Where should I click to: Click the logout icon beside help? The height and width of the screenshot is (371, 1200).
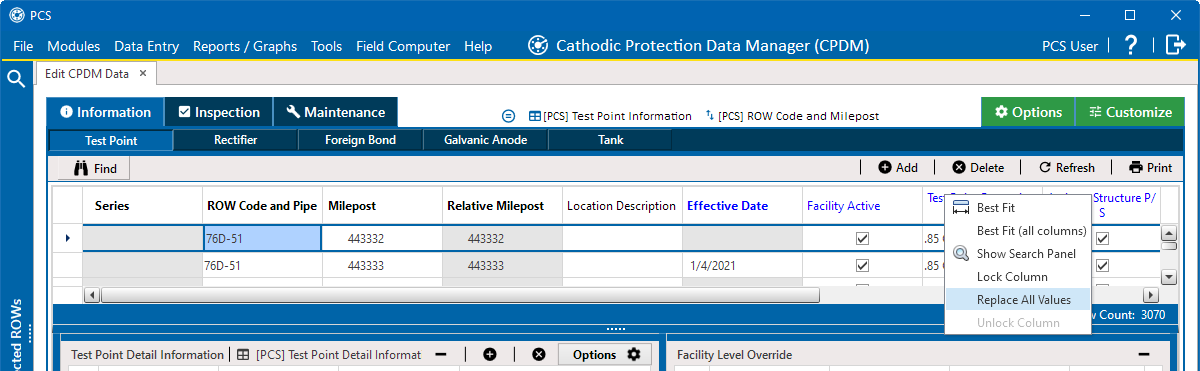1176,45
